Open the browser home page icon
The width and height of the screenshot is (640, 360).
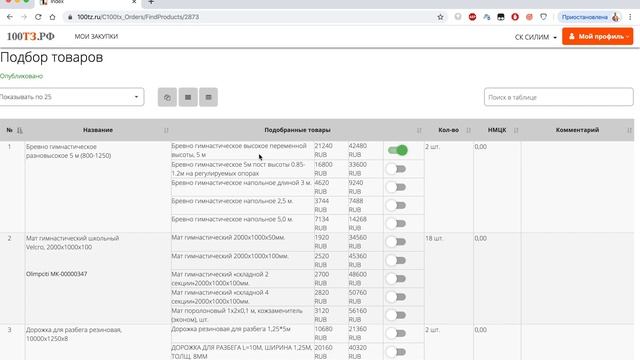pyautogui.click(x=52, y=17)
